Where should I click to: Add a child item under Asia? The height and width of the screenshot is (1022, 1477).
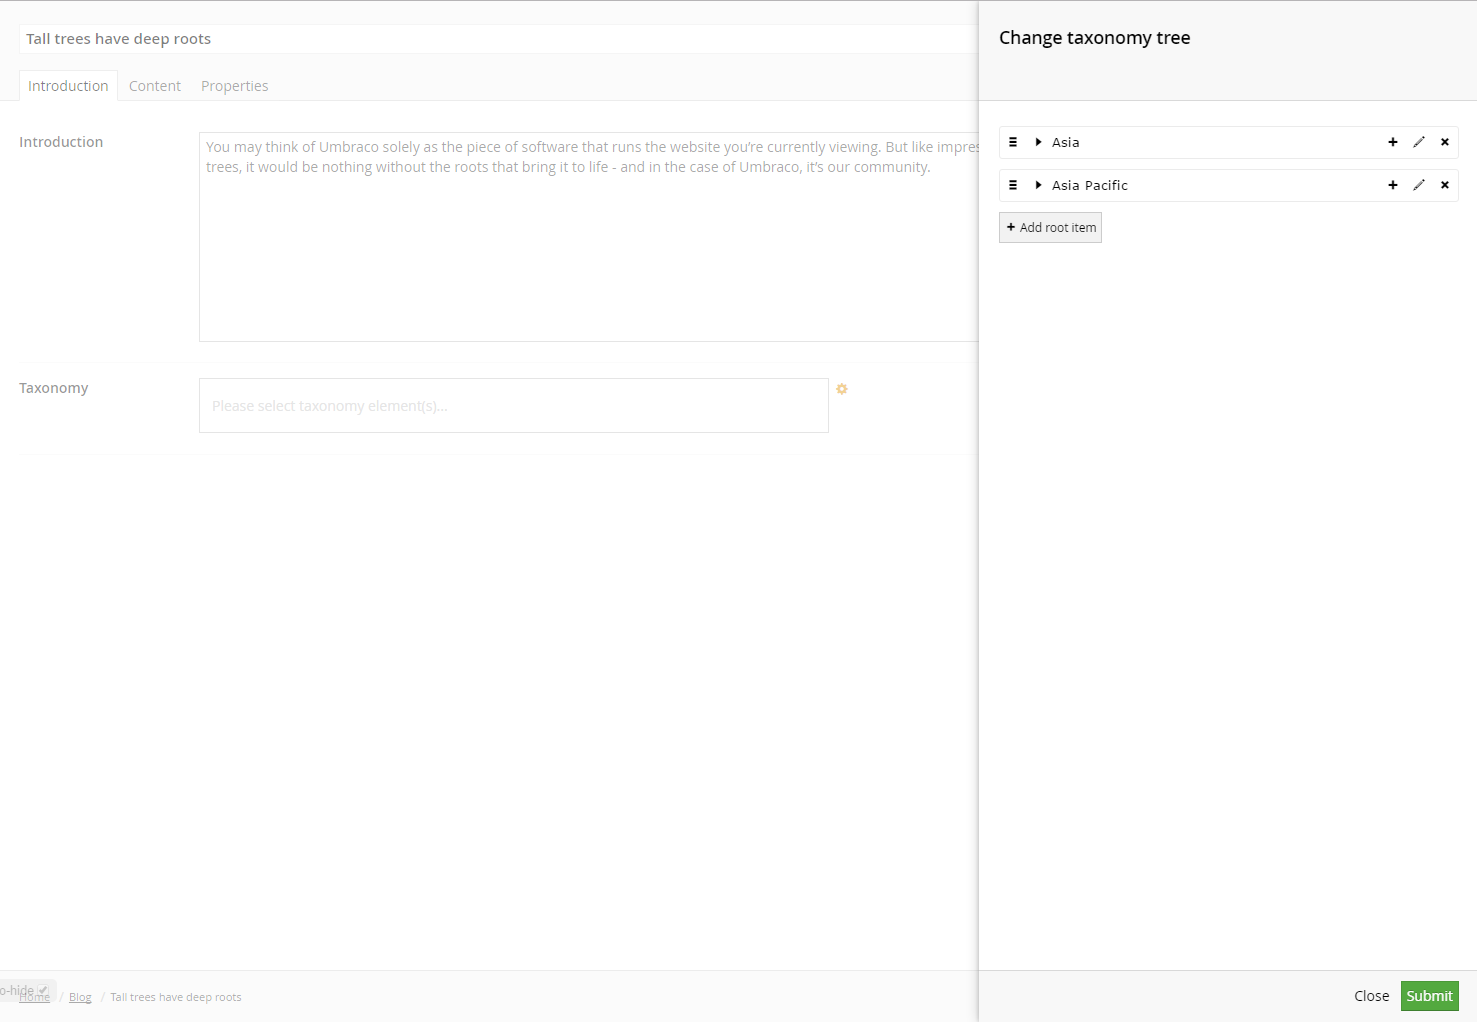click(x=1393, y=142)
